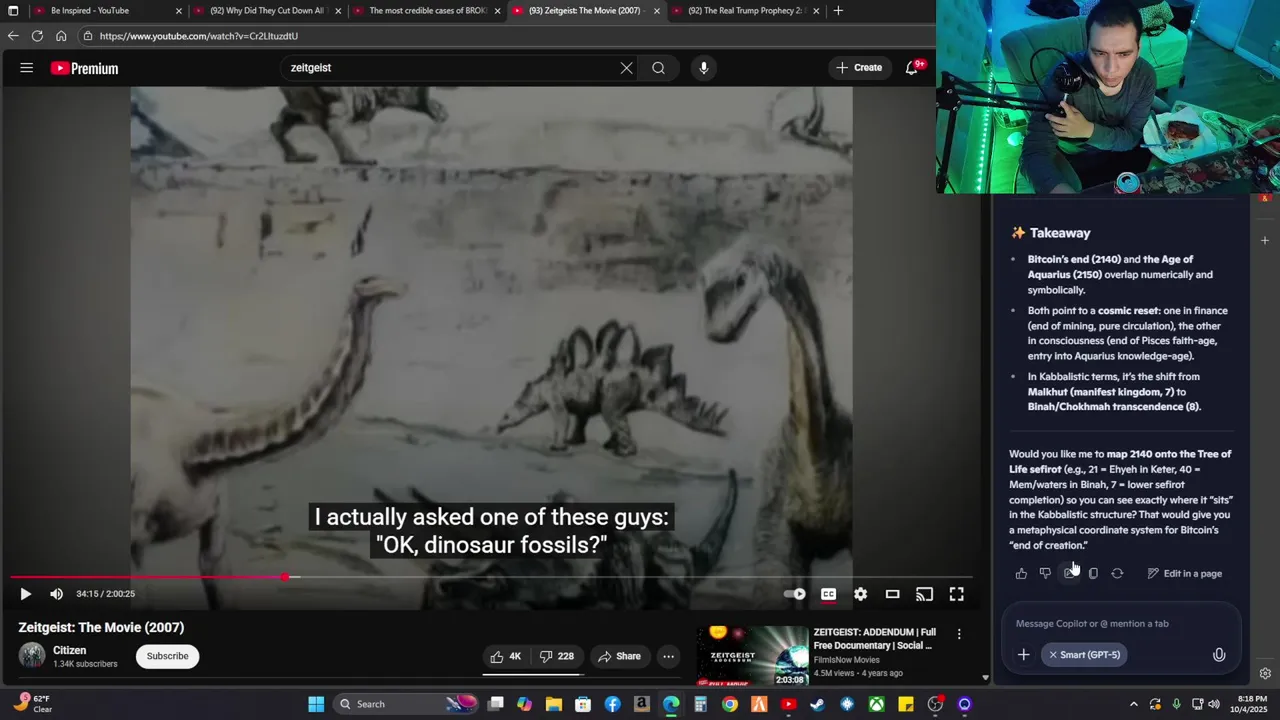
Task: Close the Zeitgeist: The Movie tab
Action: 657,11
